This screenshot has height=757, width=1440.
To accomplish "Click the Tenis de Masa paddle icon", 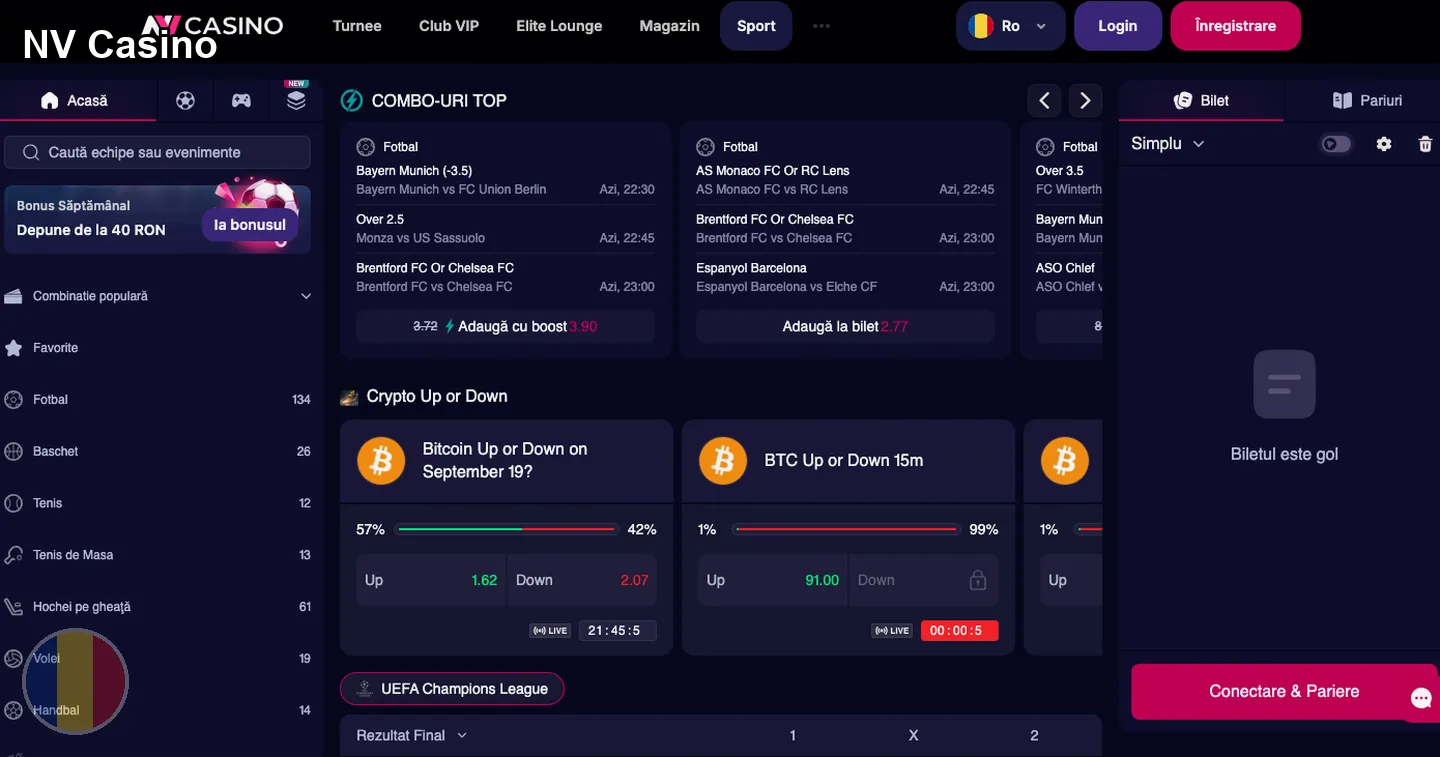I will pos(14,555).
